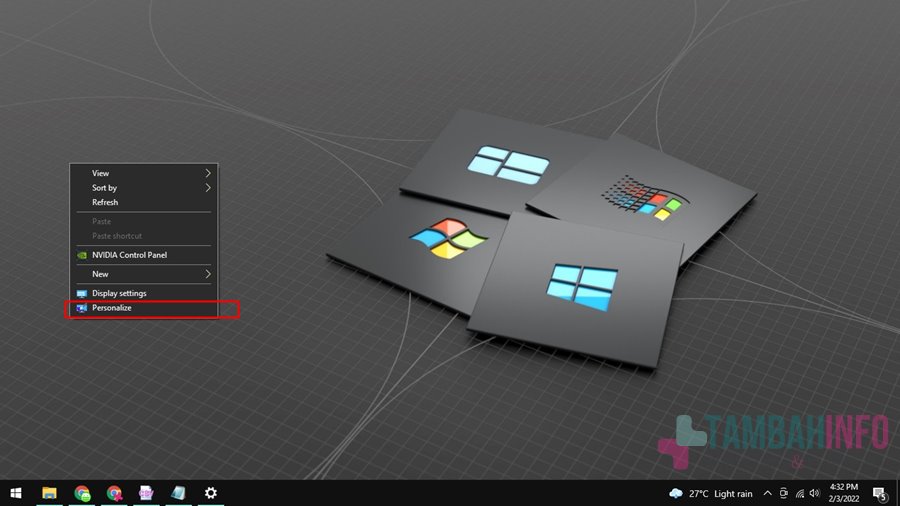Viewport: 900px width, 506px height.
Task: Open the Meet Now tray icon
Action: (783, 493)
